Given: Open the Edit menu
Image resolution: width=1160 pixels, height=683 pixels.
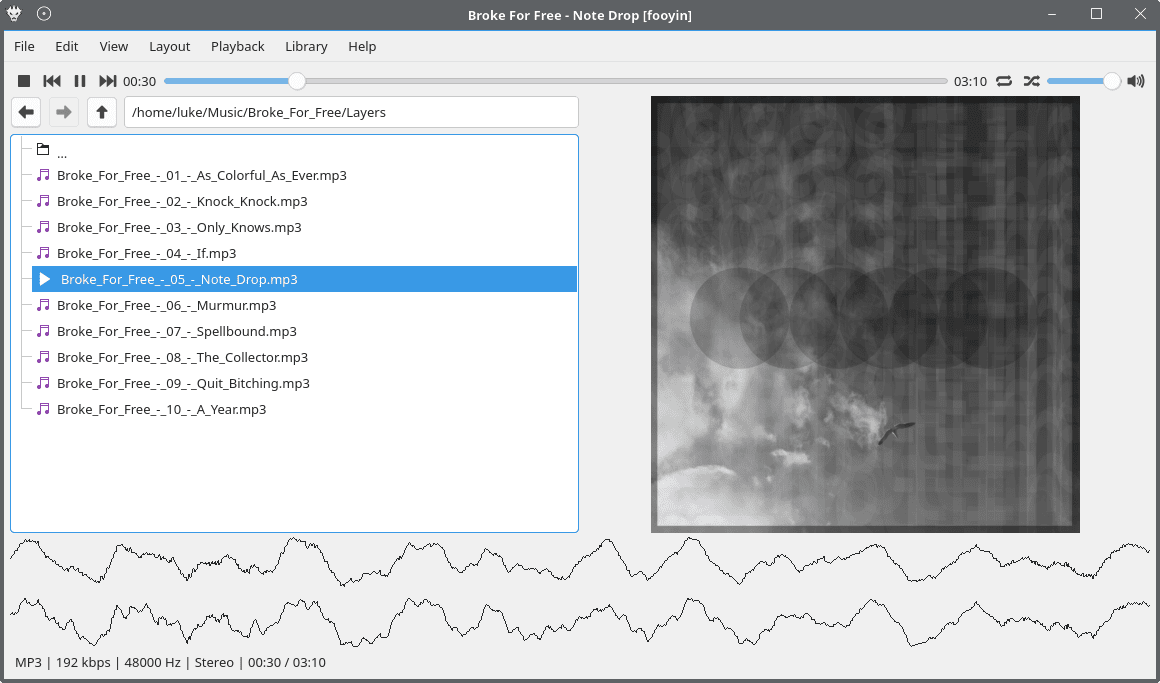Looking at the screenshot, I should point(67,46).
